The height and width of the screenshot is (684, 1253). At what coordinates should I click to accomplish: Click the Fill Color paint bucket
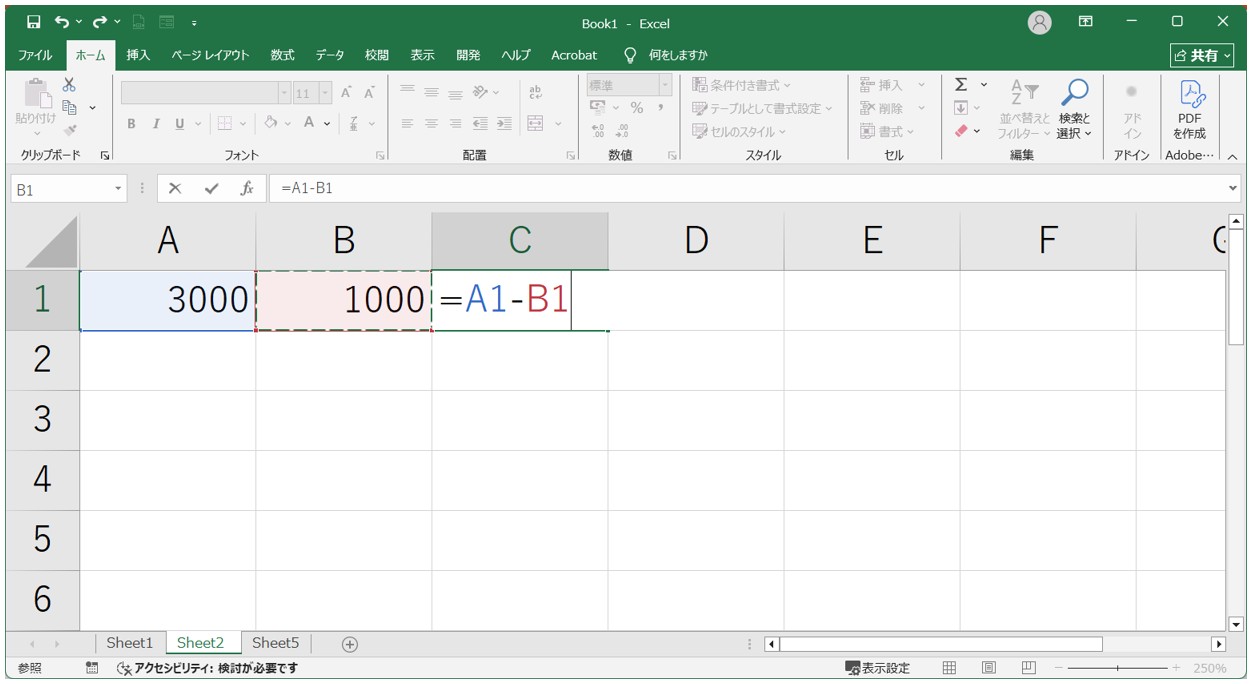coord(270,124)
